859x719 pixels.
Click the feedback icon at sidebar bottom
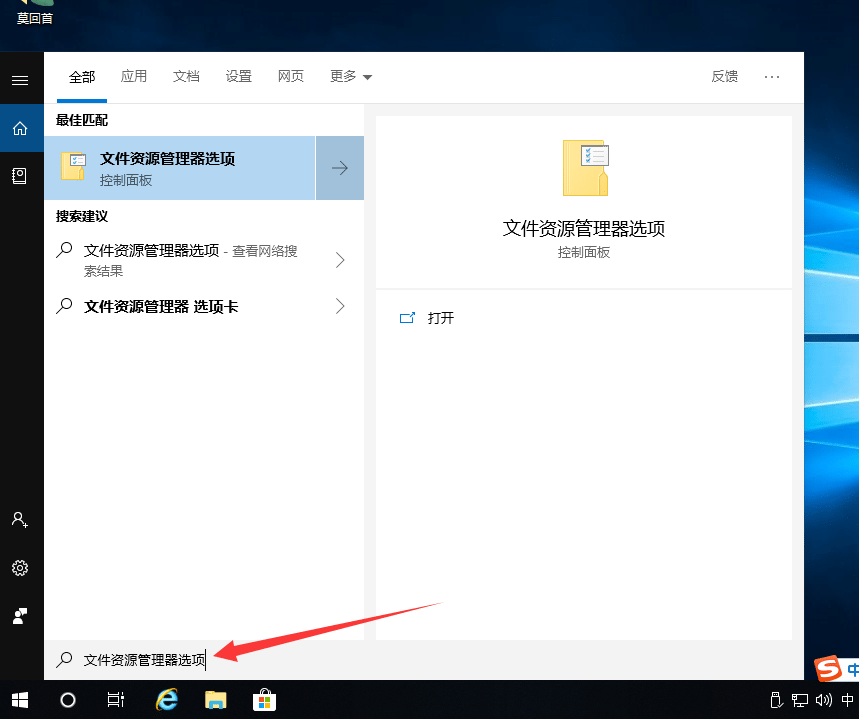(x=20, y=616)
